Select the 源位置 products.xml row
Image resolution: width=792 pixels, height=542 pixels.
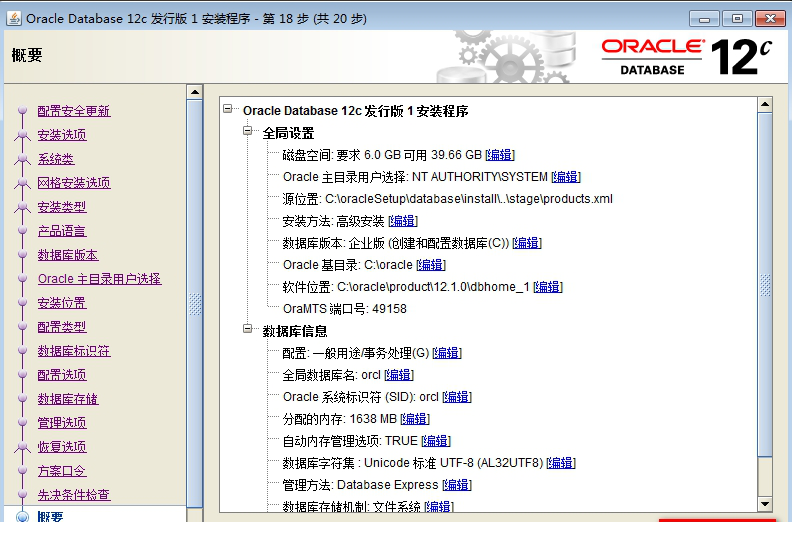click(x=447, y=199)
